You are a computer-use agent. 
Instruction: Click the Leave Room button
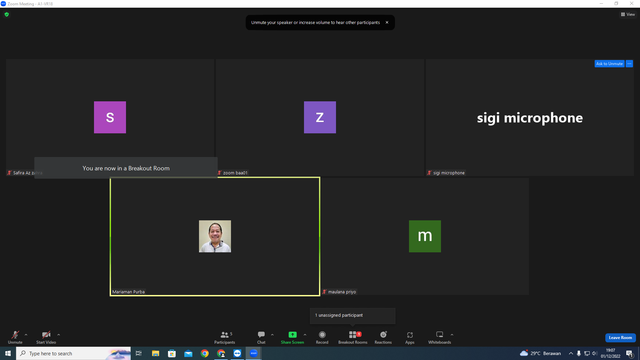[x=620, y=338]
